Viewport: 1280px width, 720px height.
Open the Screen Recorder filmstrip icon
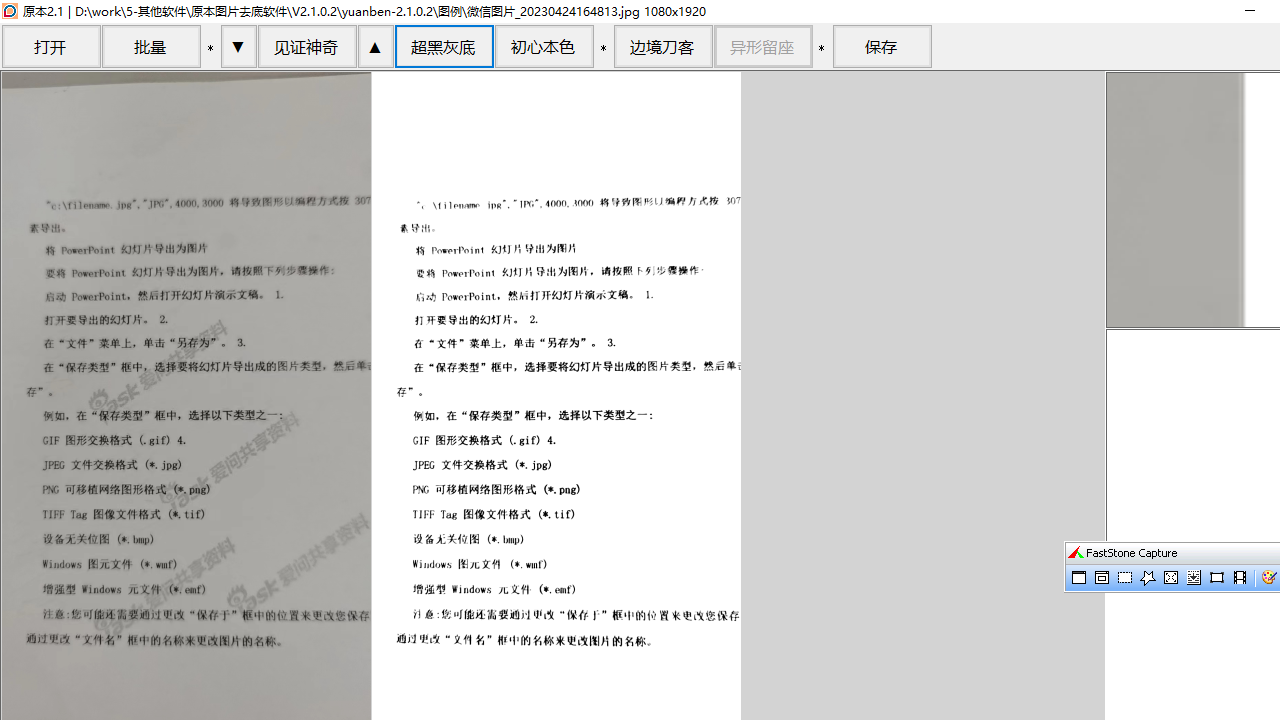(x=1240, y=577)
